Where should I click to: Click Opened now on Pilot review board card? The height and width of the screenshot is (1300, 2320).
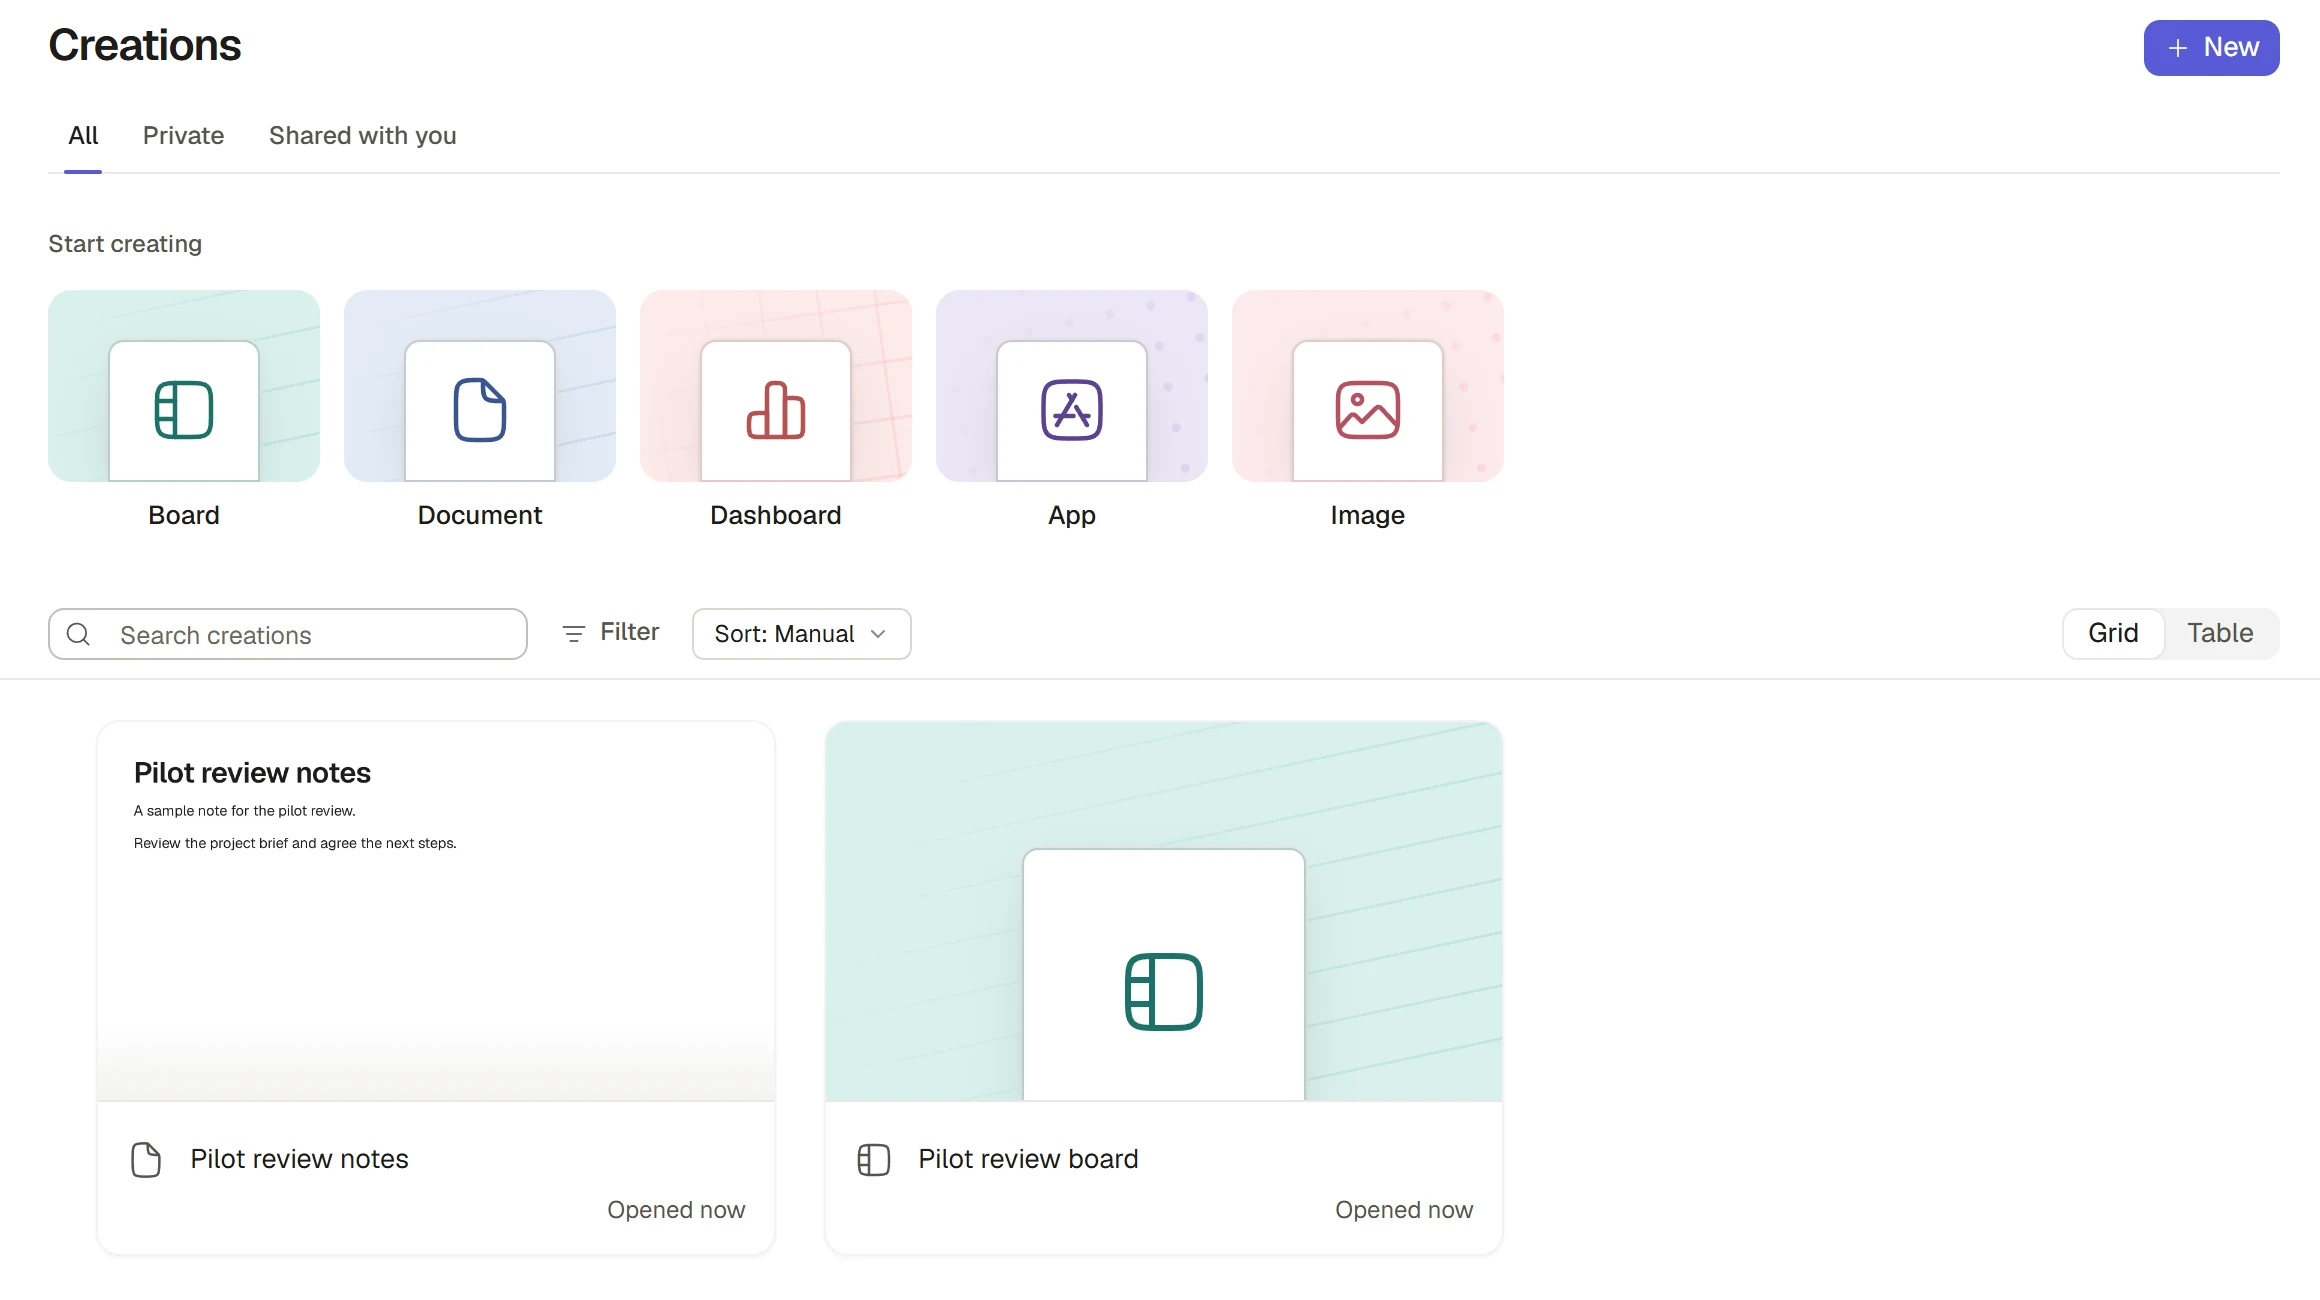pyautogui.click(x=1404, y=1210)
